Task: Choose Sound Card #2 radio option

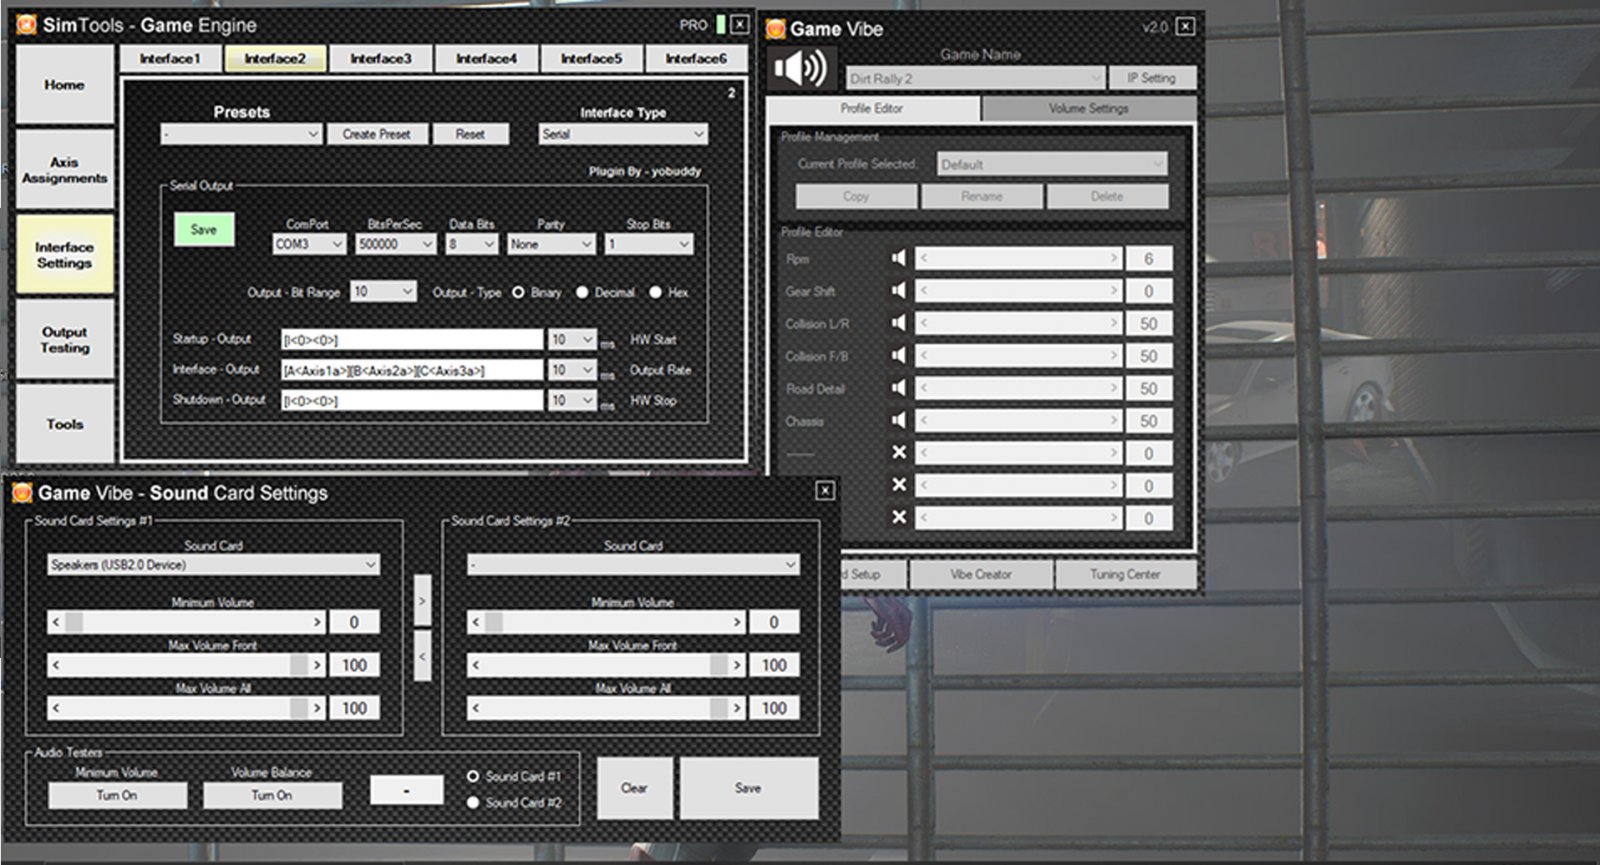Action: [473, 802]
